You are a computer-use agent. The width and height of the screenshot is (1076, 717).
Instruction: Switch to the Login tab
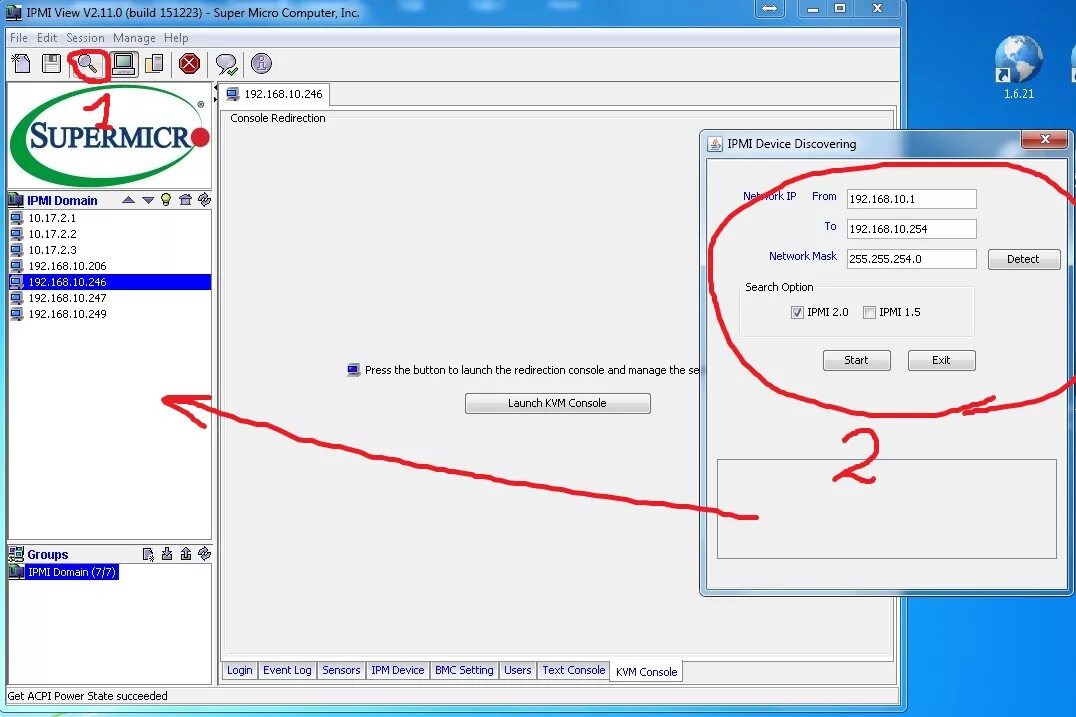[239, 670]
